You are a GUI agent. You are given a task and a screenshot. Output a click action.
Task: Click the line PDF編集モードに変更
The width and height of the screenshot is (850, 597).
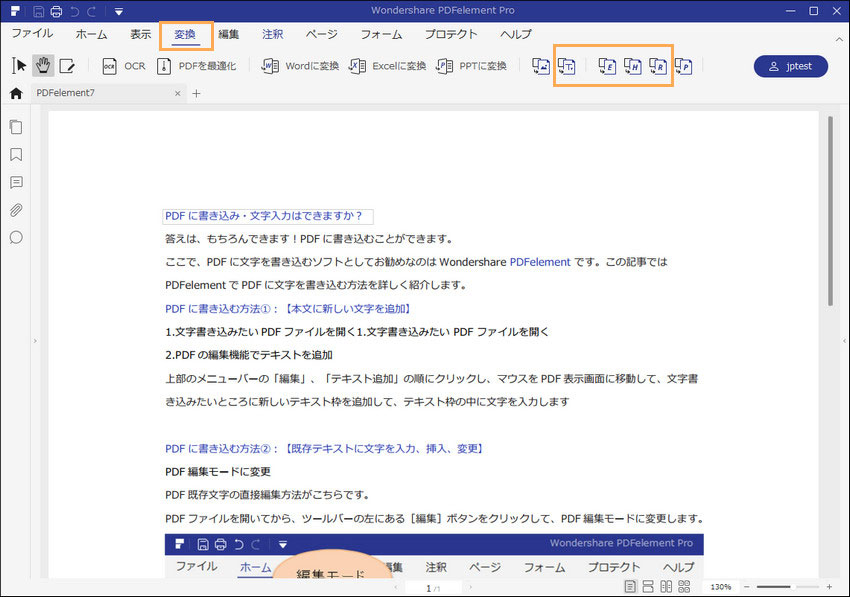(x=218, y=472)
